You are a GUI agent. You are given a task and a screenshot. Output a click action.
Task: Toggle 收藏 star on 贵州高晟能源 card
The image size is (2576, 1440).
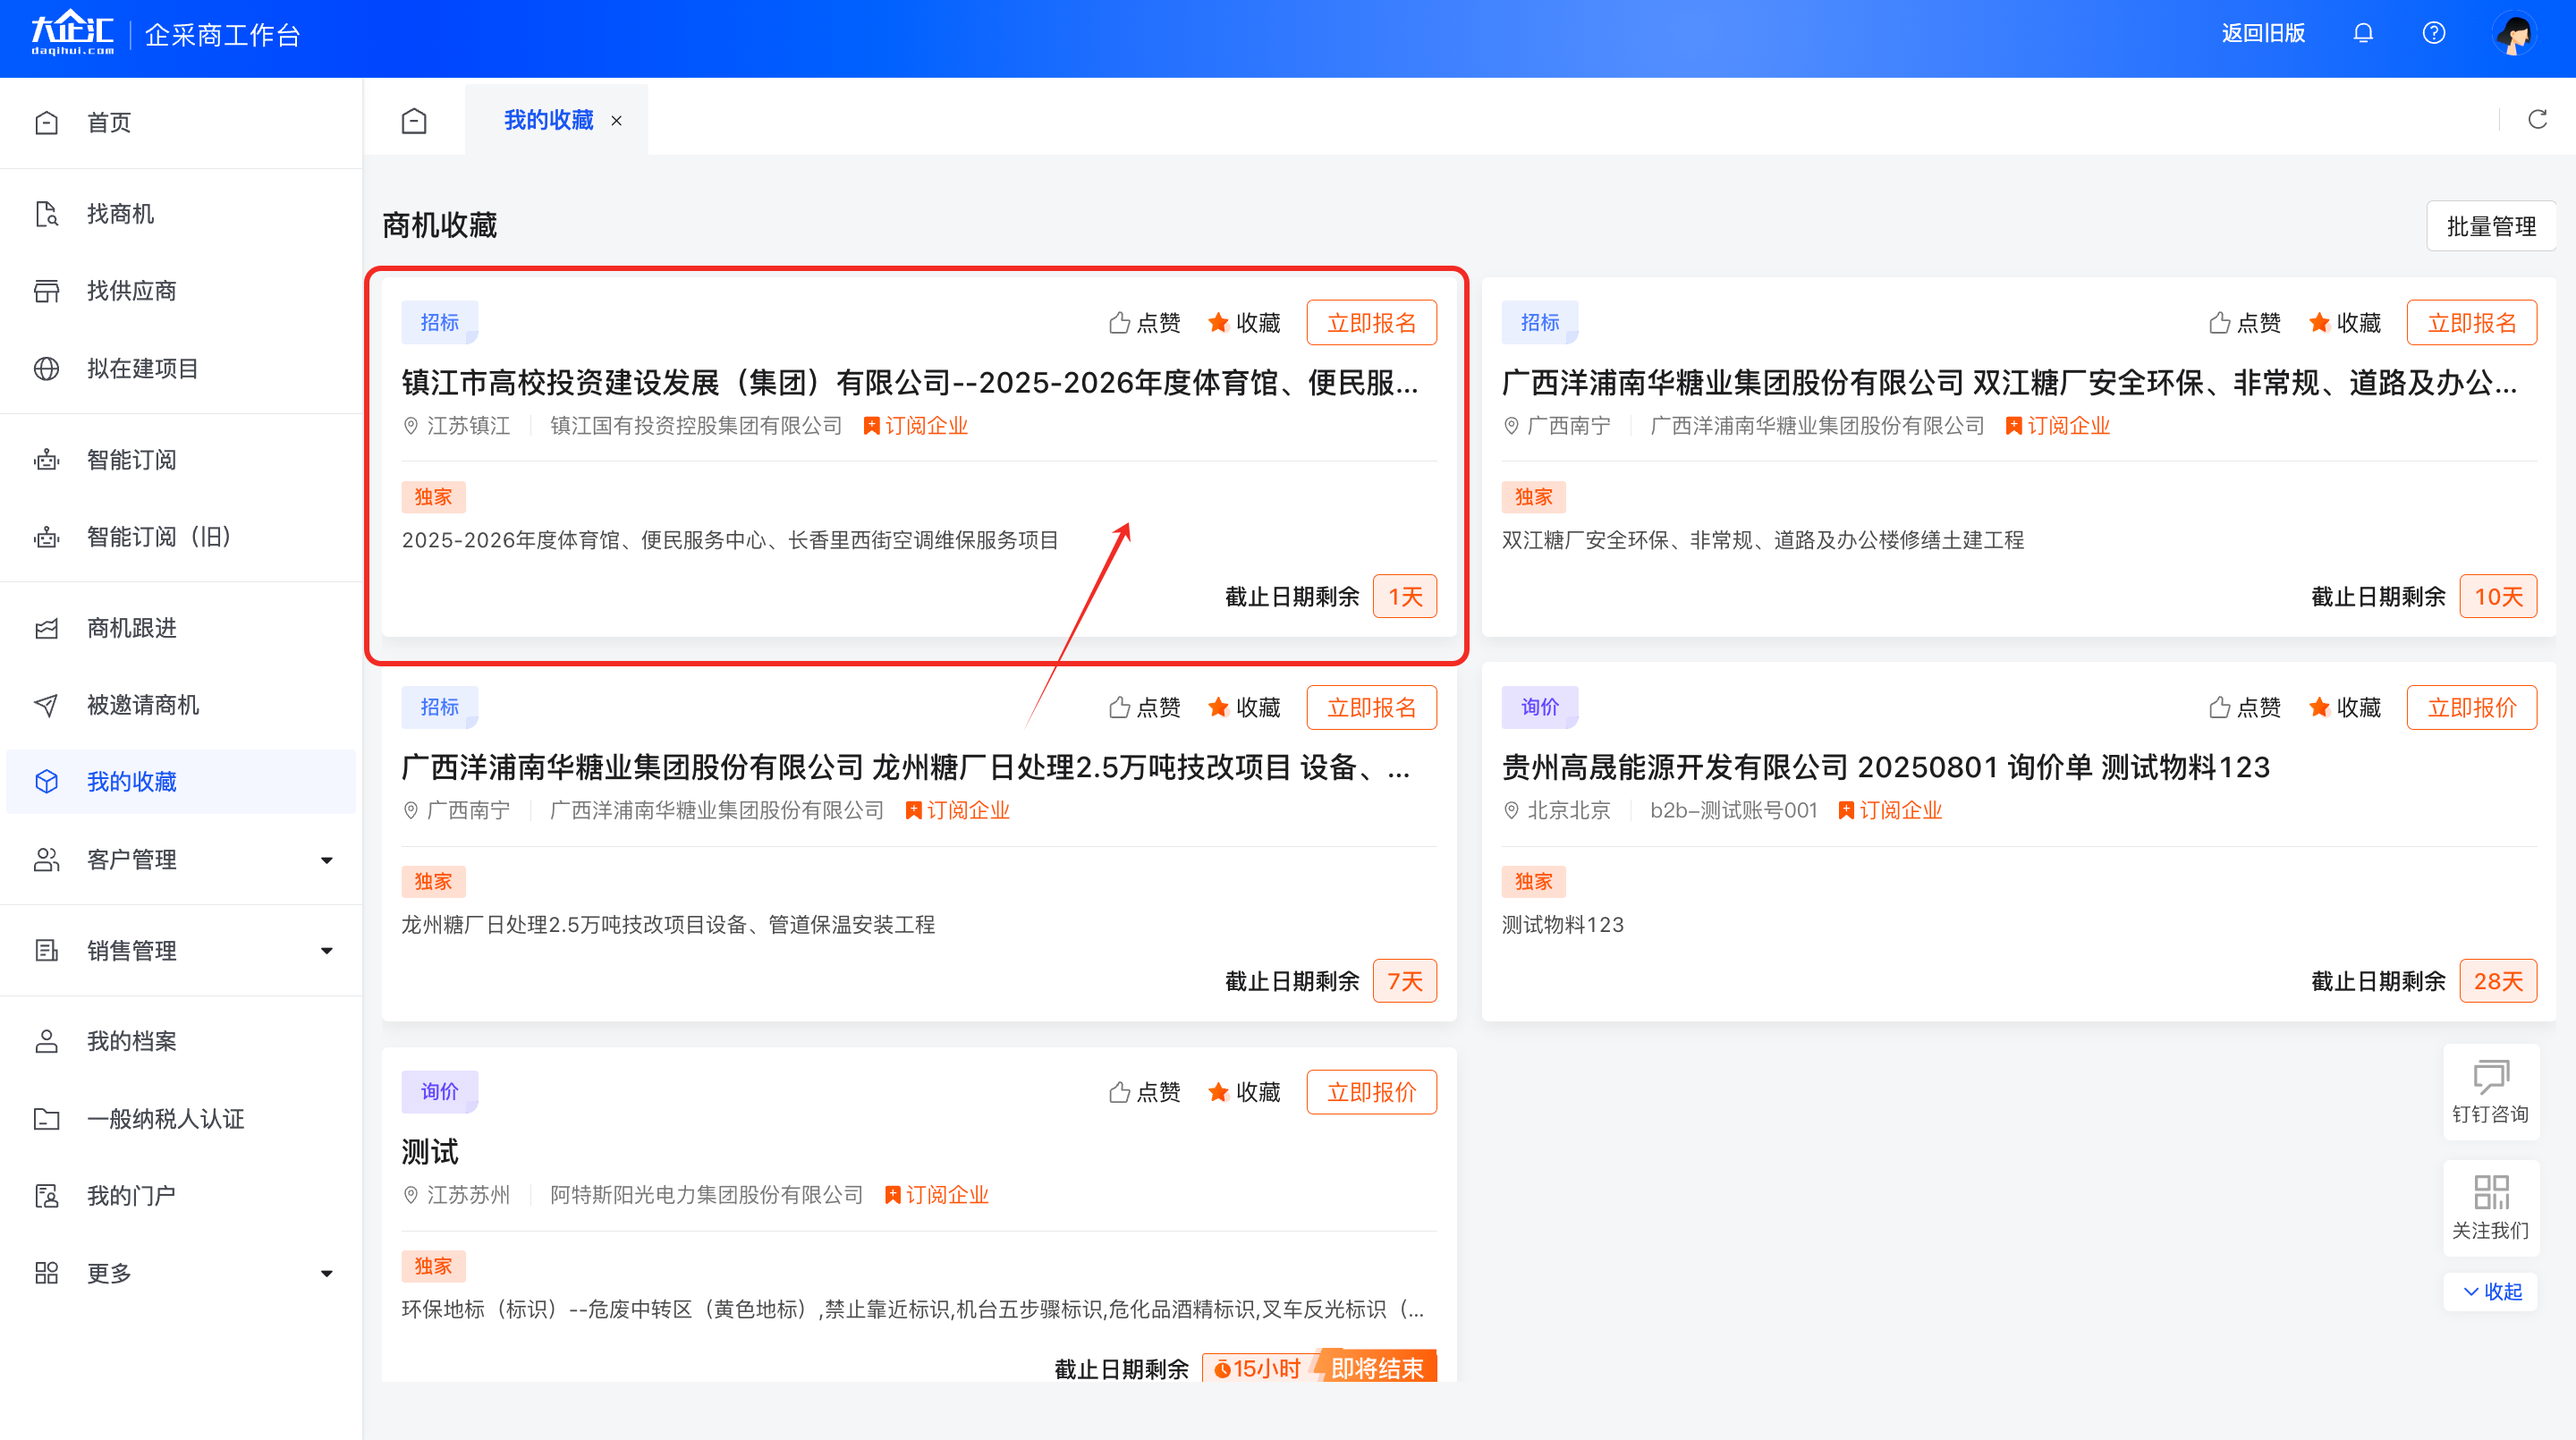tap(2344, 708)
